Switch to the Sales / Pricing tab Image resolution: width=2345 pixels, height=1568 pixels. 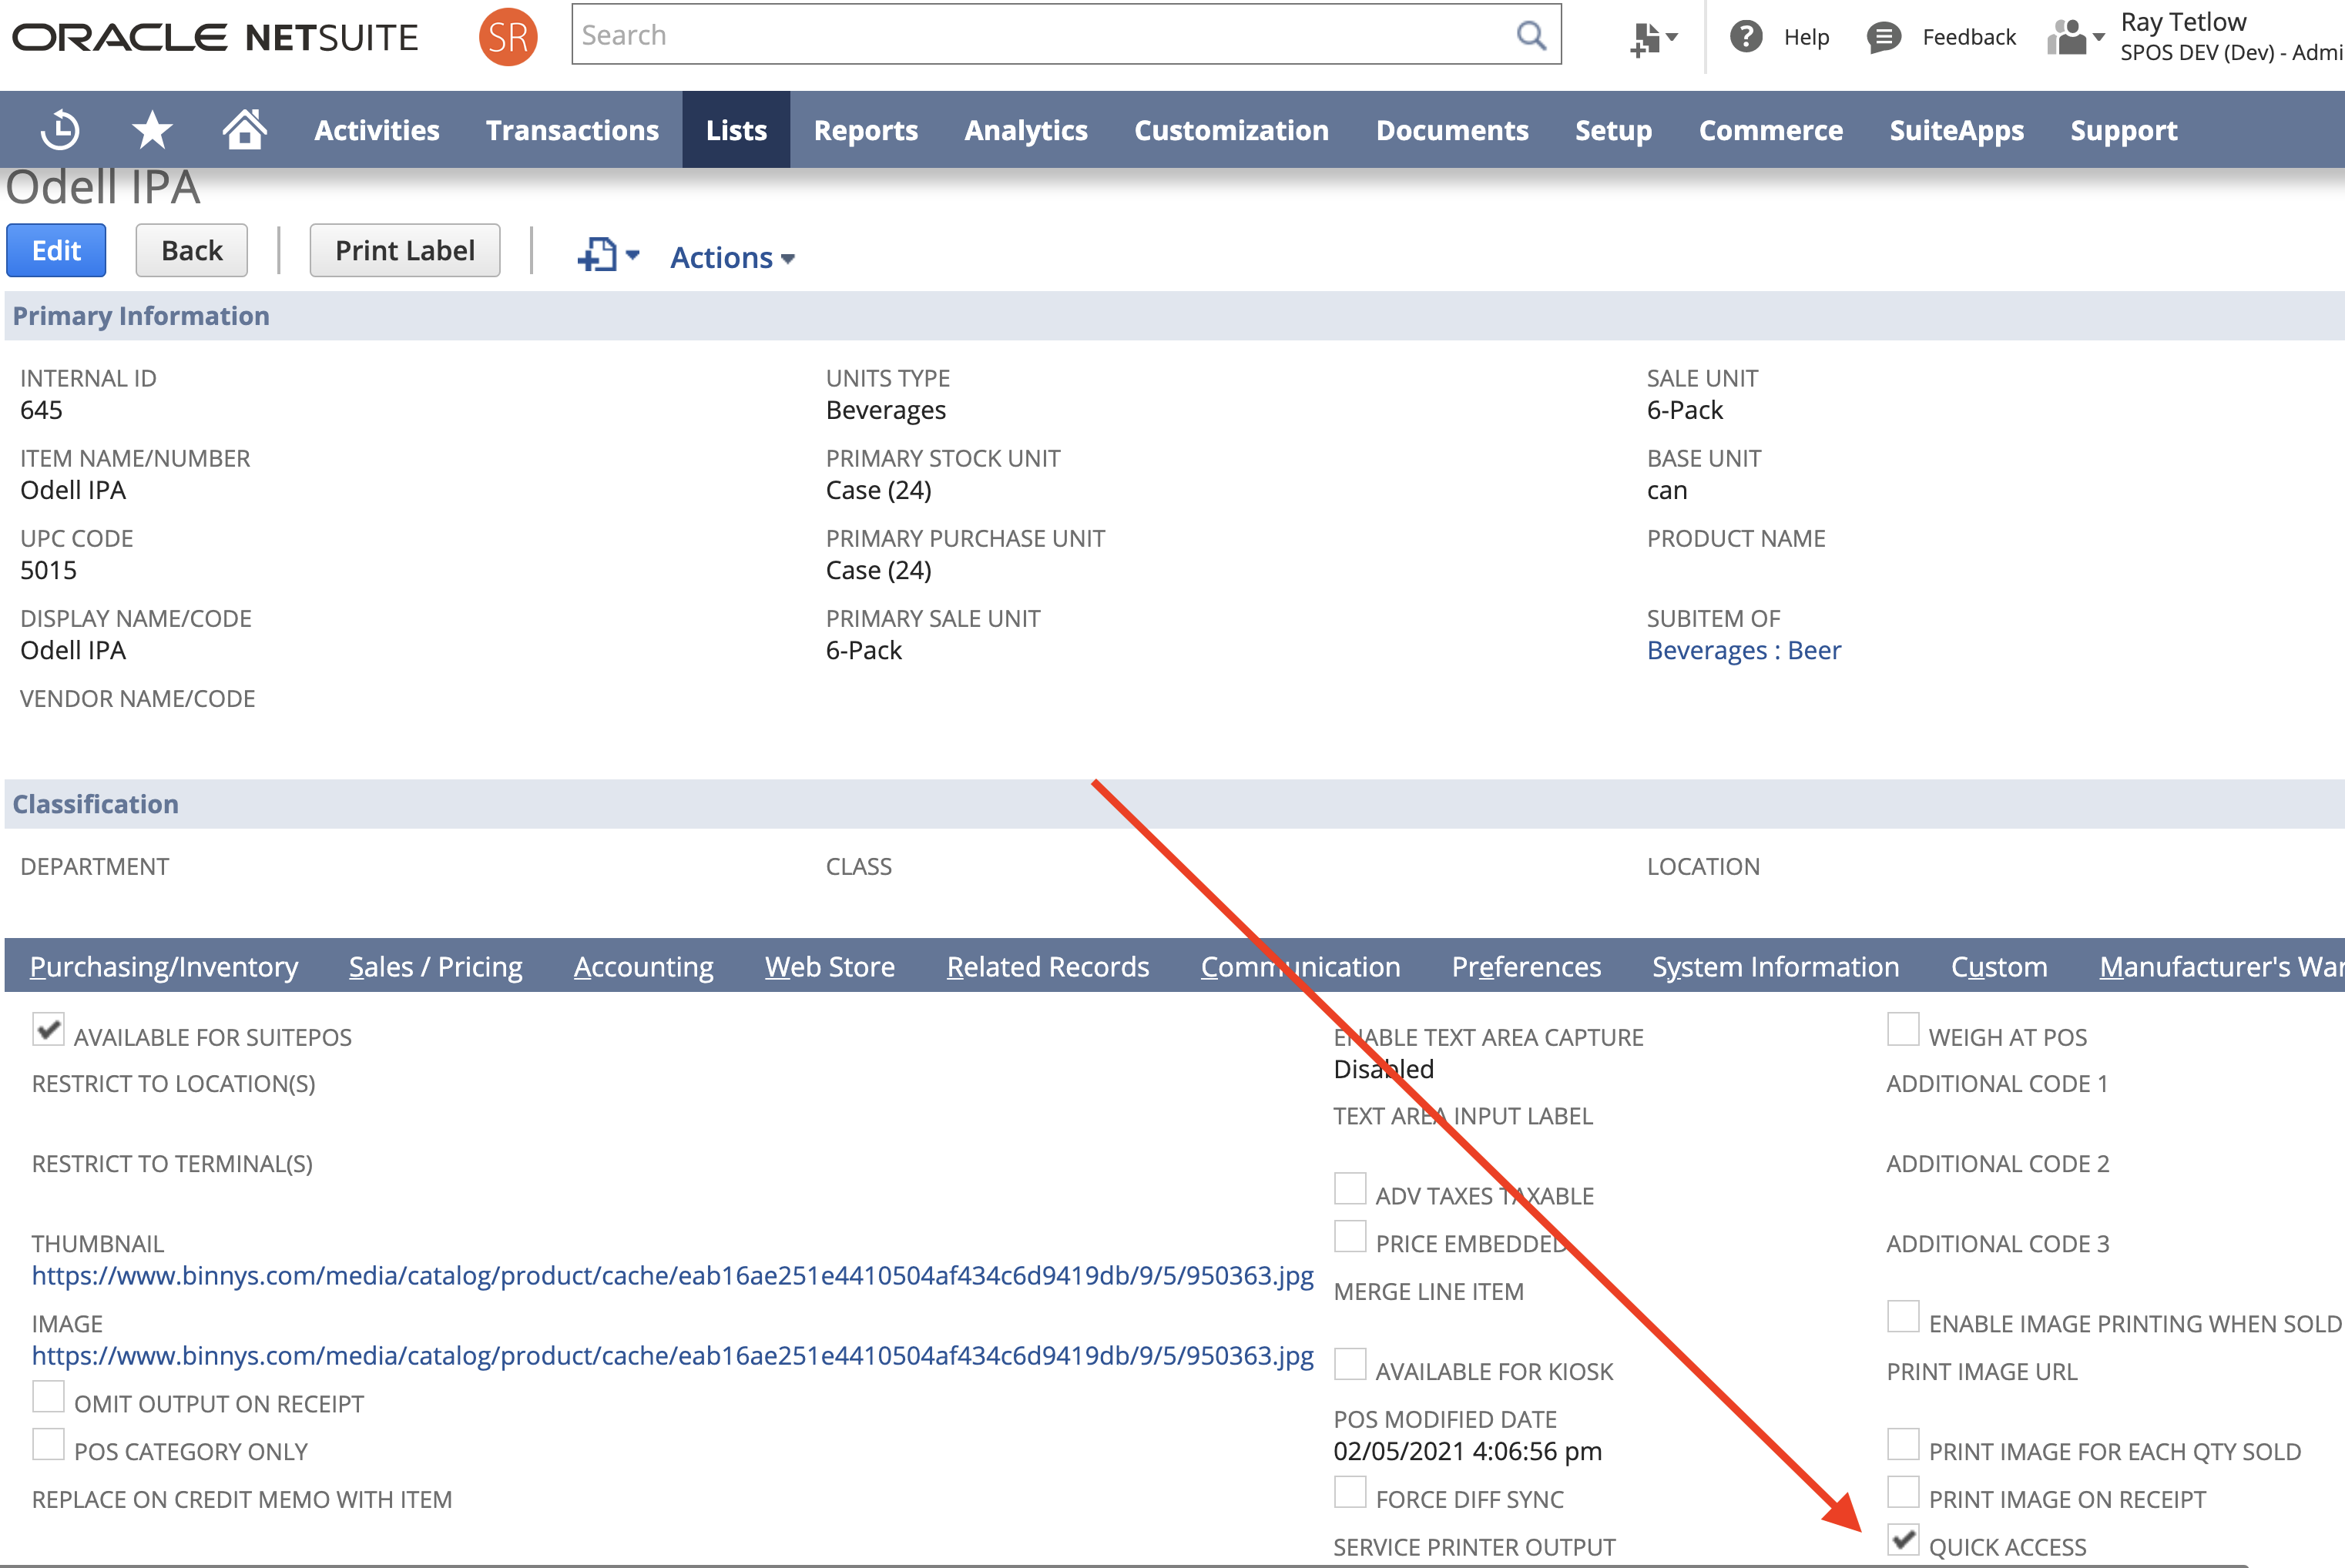tap(435, 967)
